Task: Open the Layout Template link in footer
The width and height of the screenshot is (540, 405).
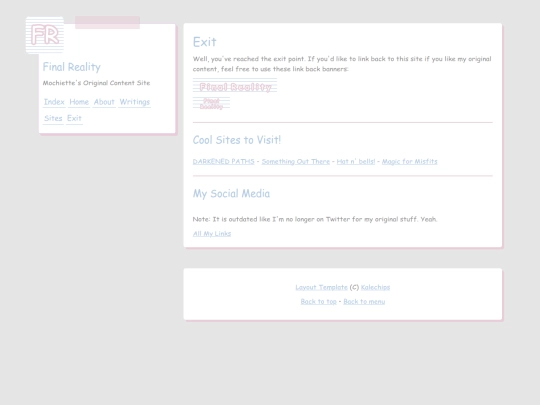Action: (321, 287)
